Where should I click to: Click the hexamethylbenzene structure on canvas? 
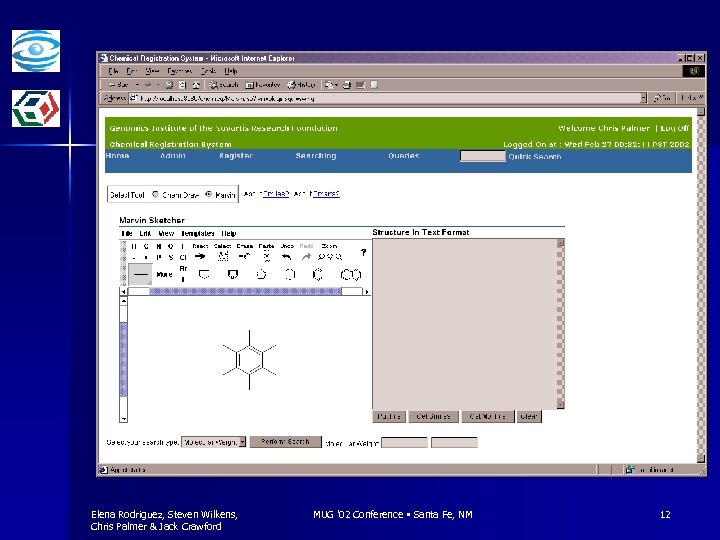pyautogui.click(x=249, y=360)
